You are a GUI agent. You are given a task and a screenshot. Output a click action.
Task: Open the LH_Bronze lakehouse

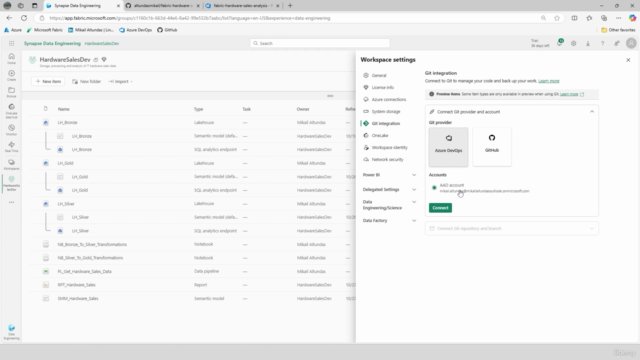67,122
